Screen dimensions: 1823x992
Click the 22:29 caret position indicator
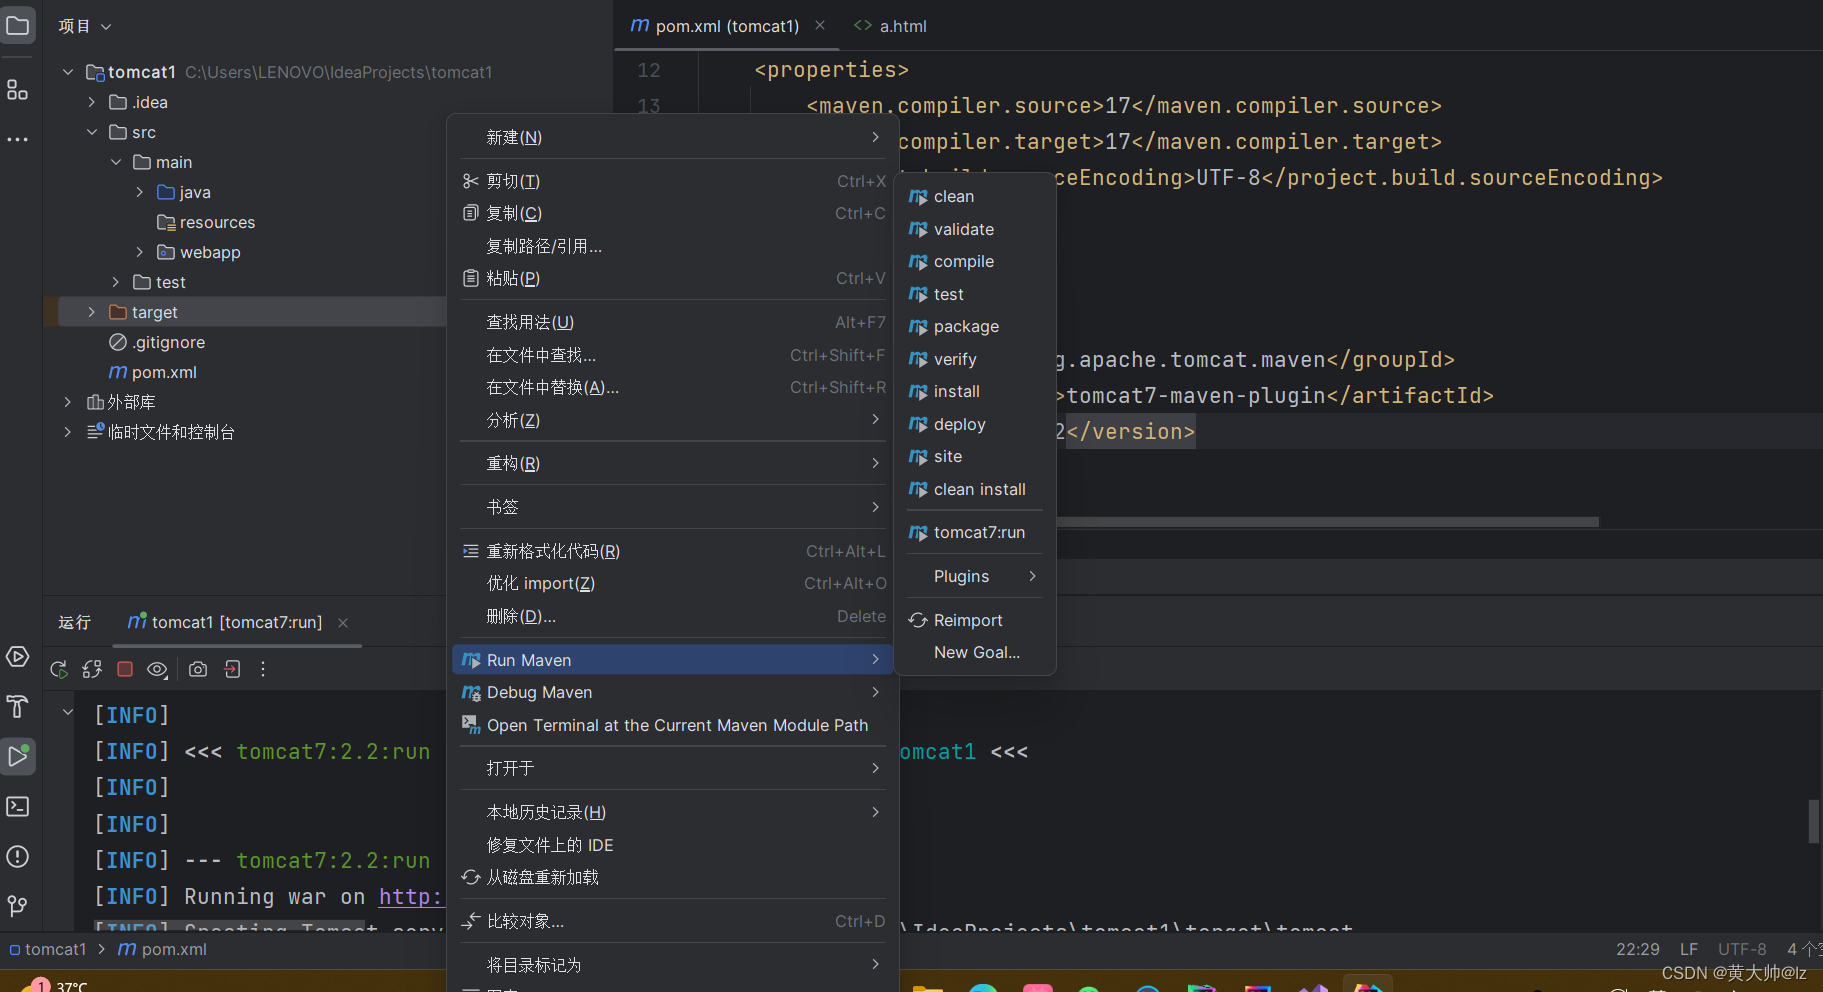pos(1637,949)
